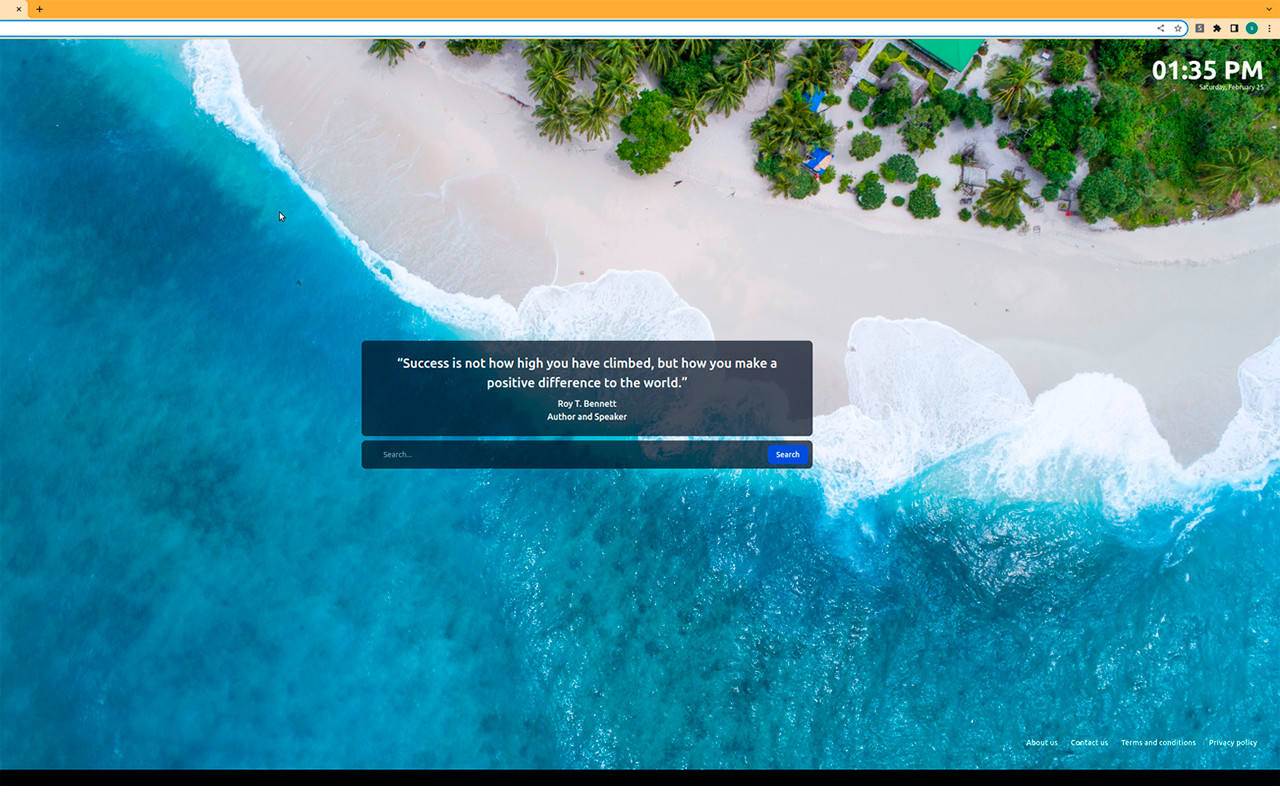The width and height of the screenshot is (1280, 800).
Task: Click the 01:35 PM clock display
Action: pos(1207,70)
